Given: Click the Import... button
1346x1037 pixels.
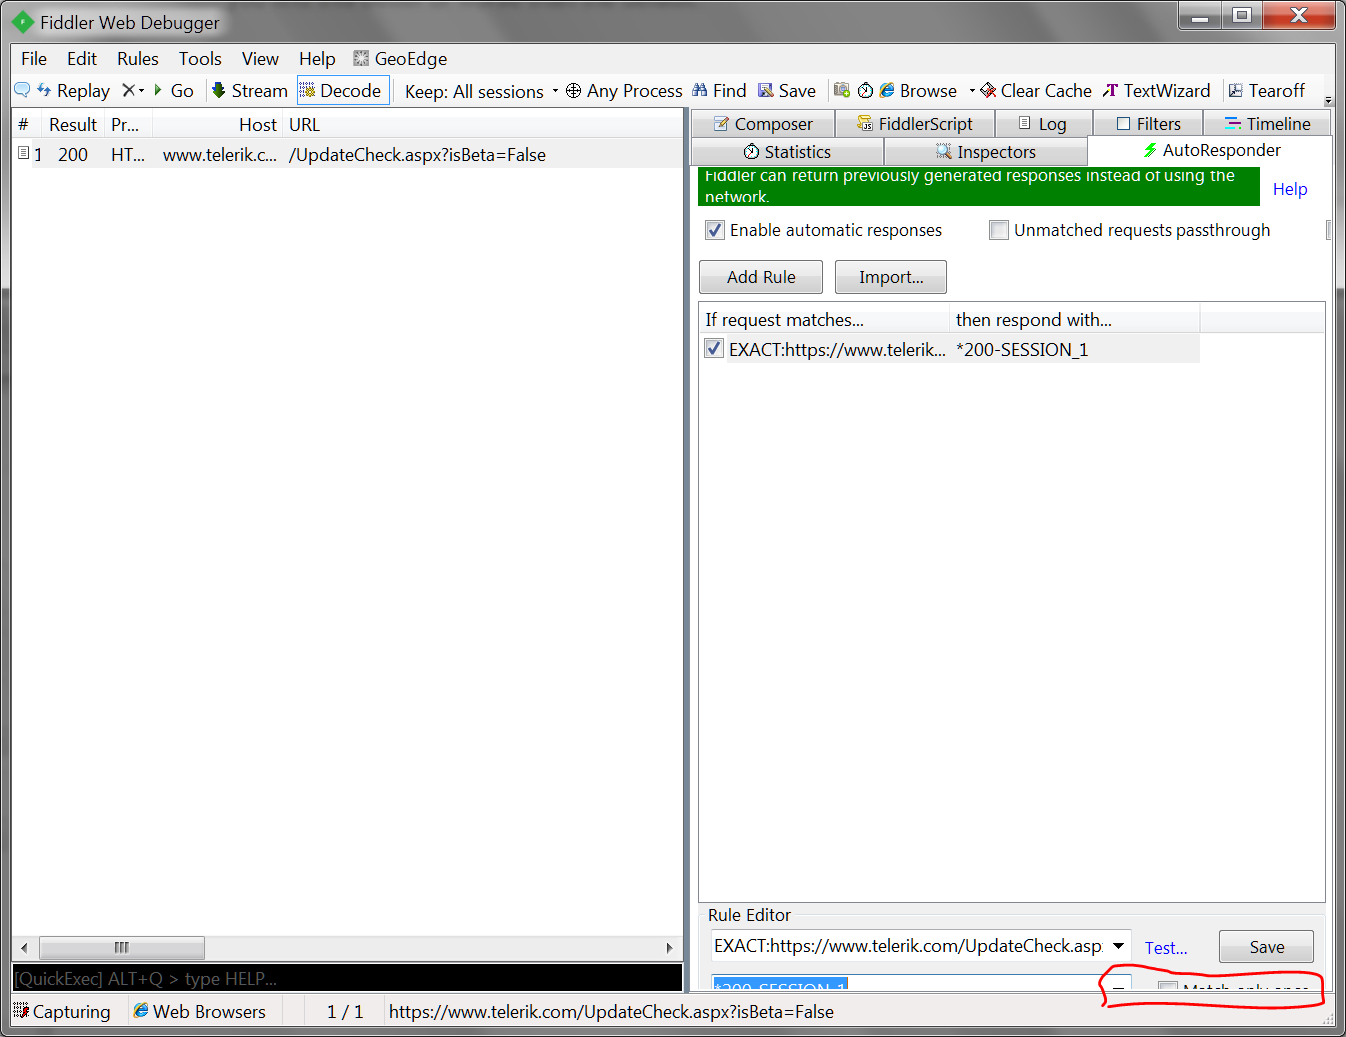Looking at the screenshot, I should [891, 277].
